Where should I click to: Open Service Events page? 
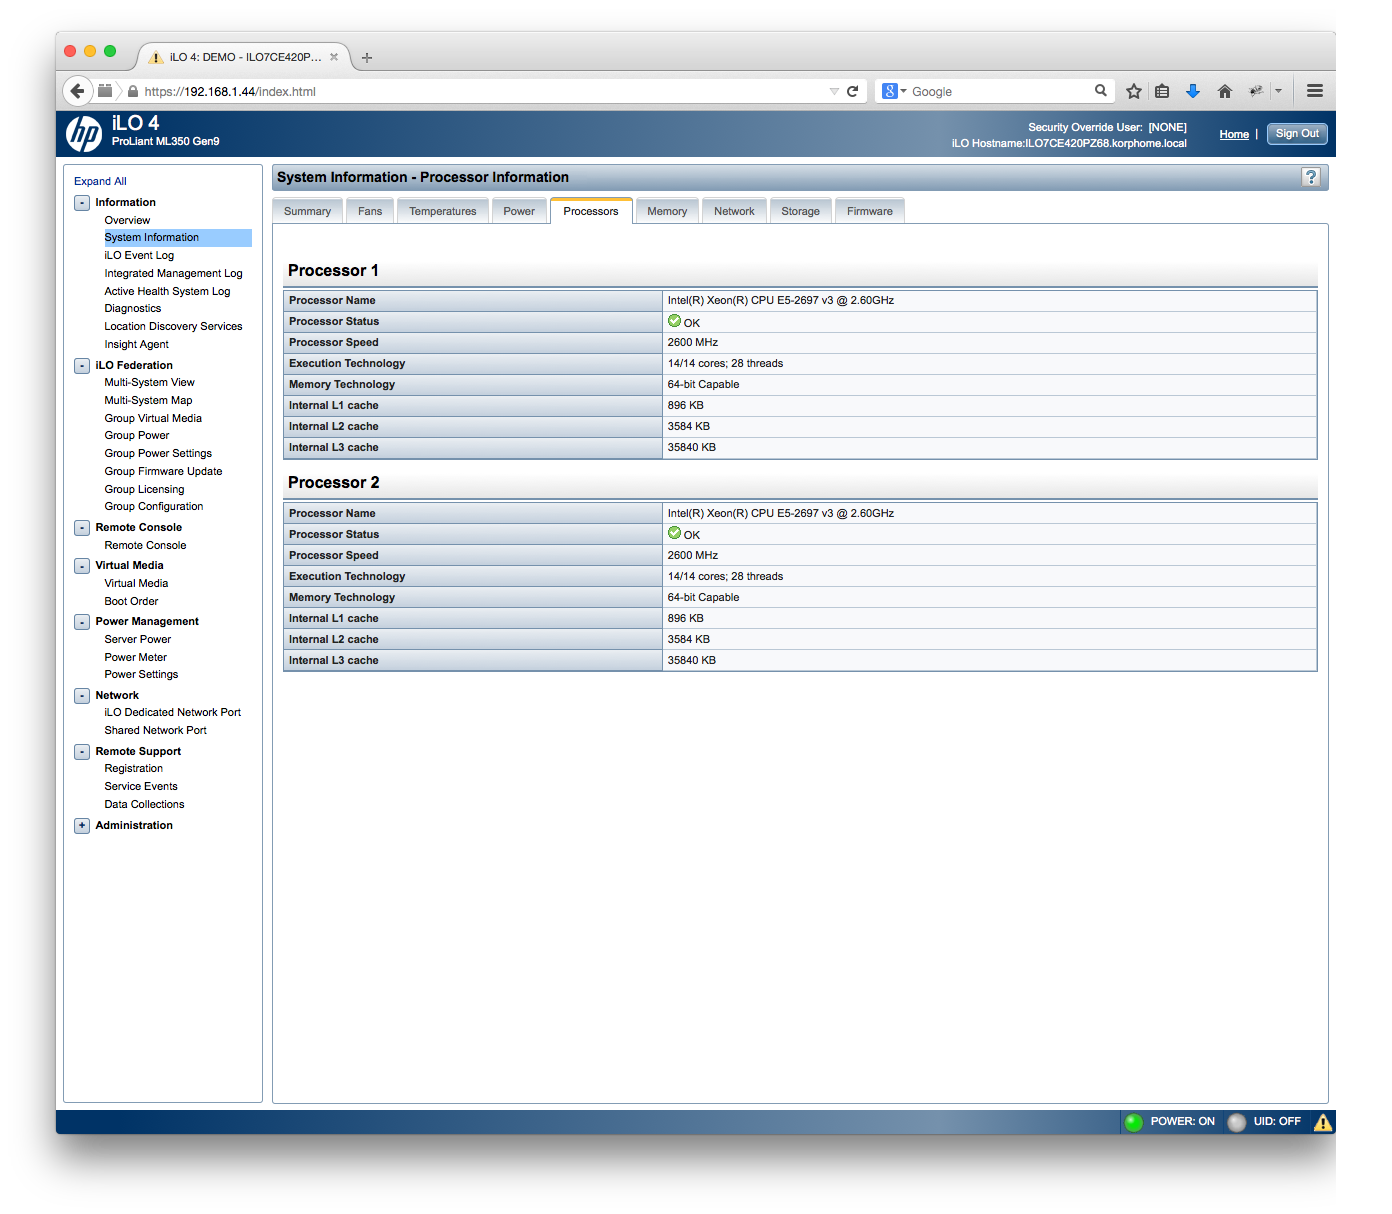pos(141,786)
